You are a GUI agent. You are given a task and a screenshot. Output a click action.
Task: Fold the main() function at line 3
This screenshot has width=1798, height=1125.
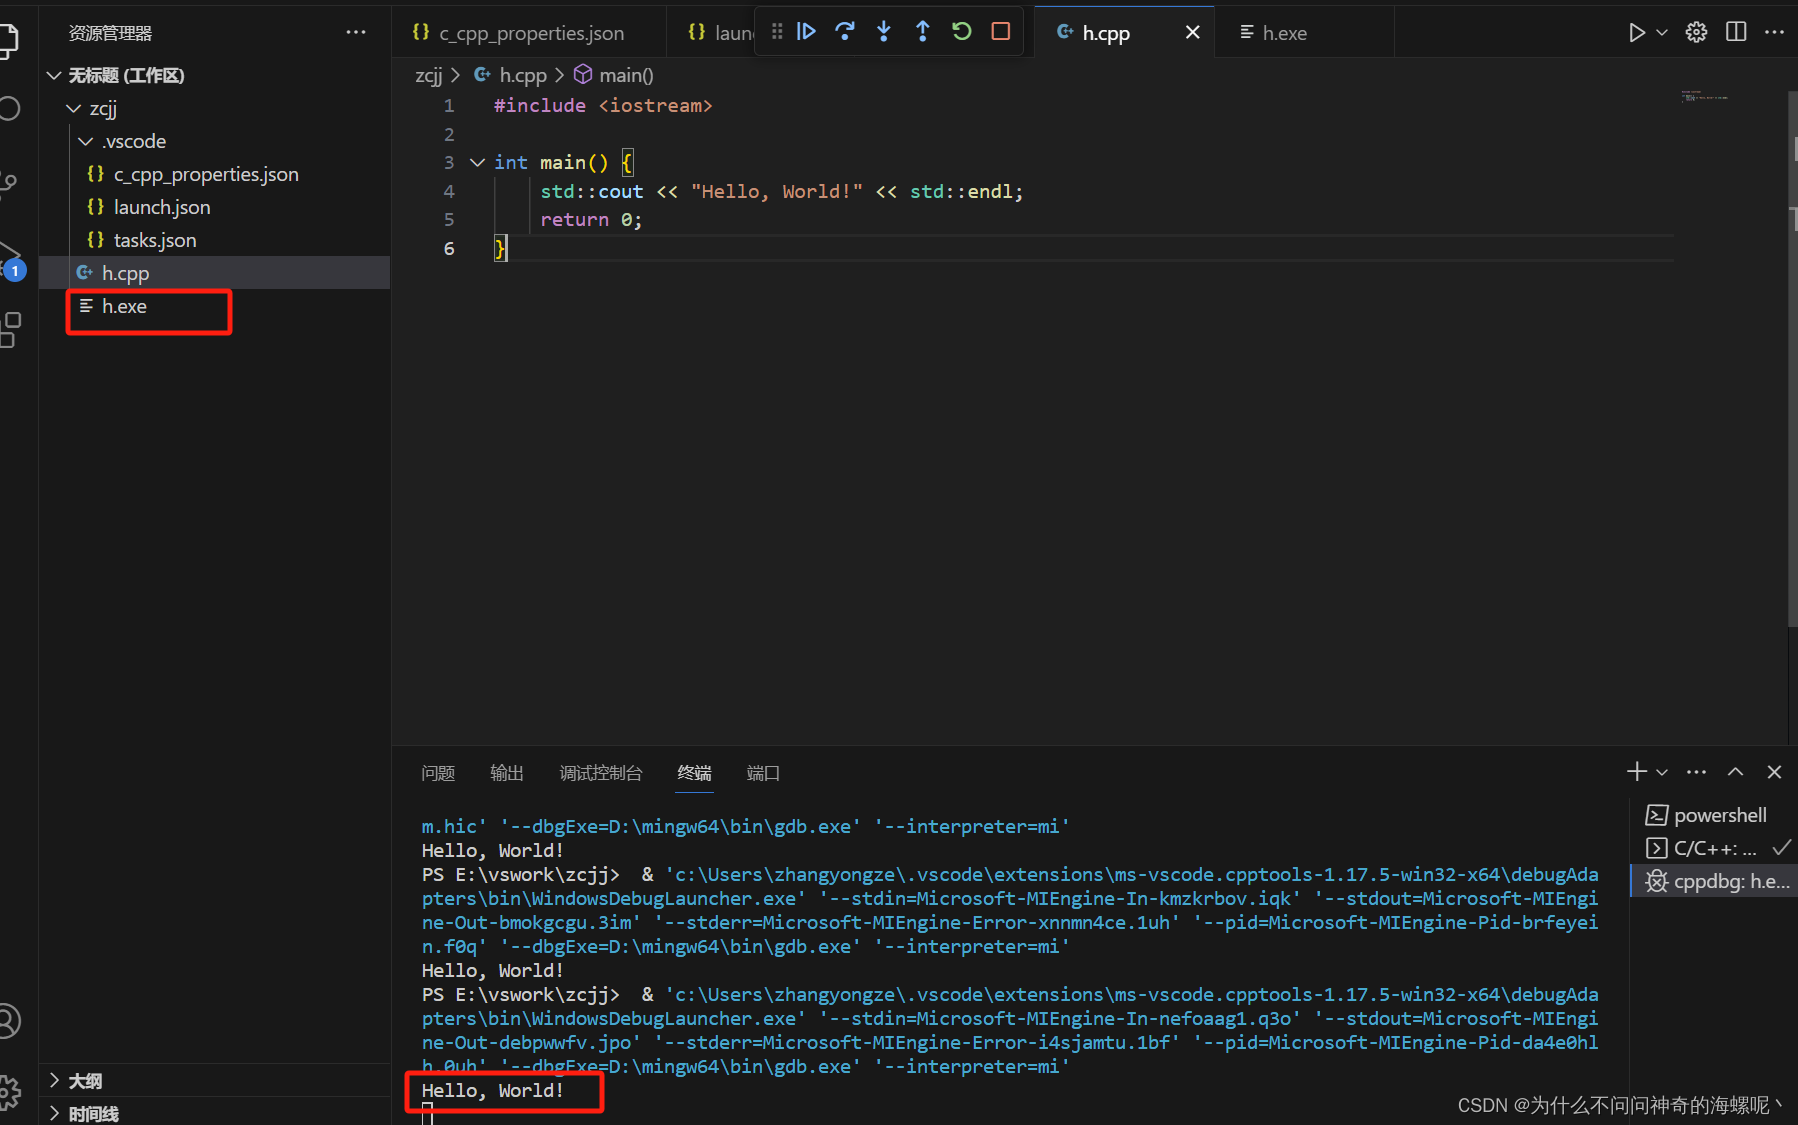click(x=477, y=162)
